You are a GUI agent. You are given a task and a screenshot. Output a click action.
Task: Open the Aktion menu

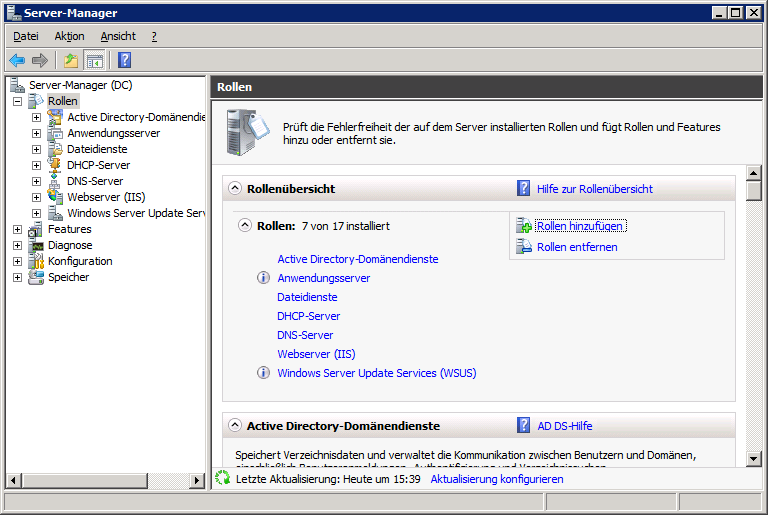pyautogui.click(x=70, y=36)
